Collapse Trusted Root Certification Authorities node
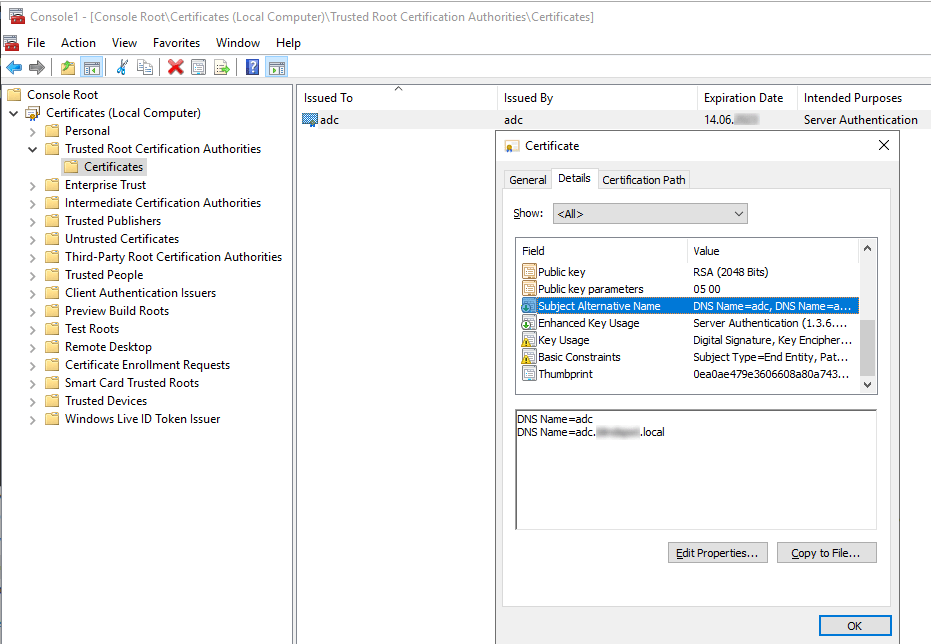The height and width of the screenshot is (644, 931). tap(33, 149)
